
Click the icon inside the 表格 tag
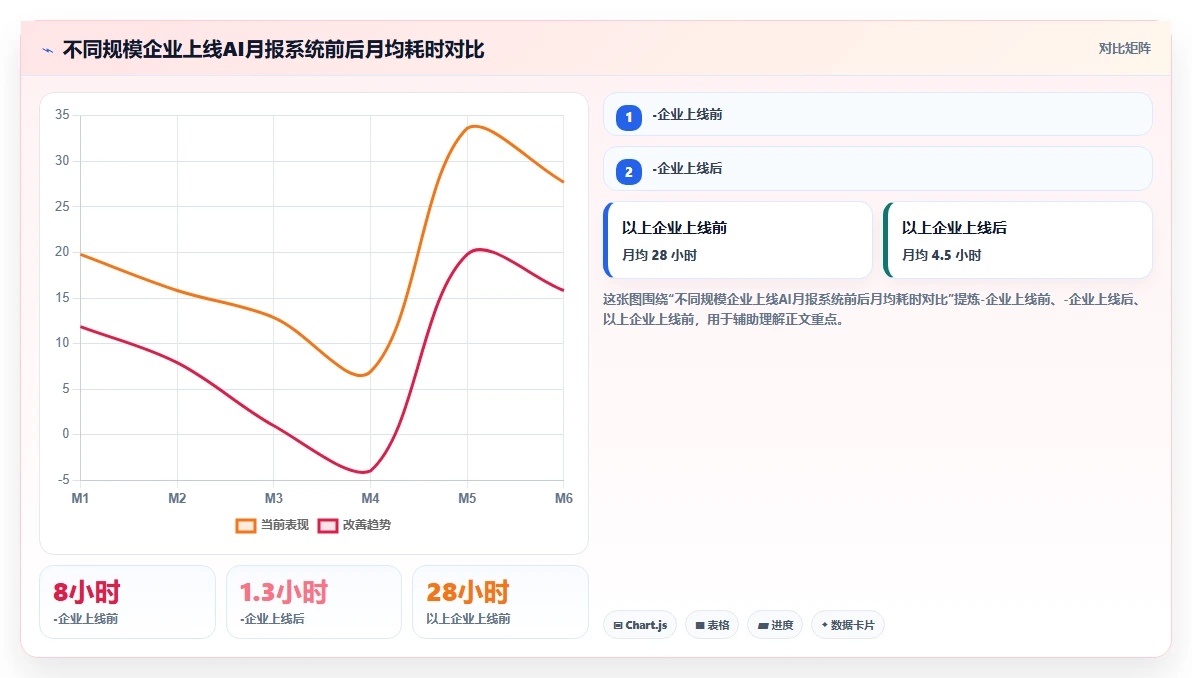coord(700,626)
